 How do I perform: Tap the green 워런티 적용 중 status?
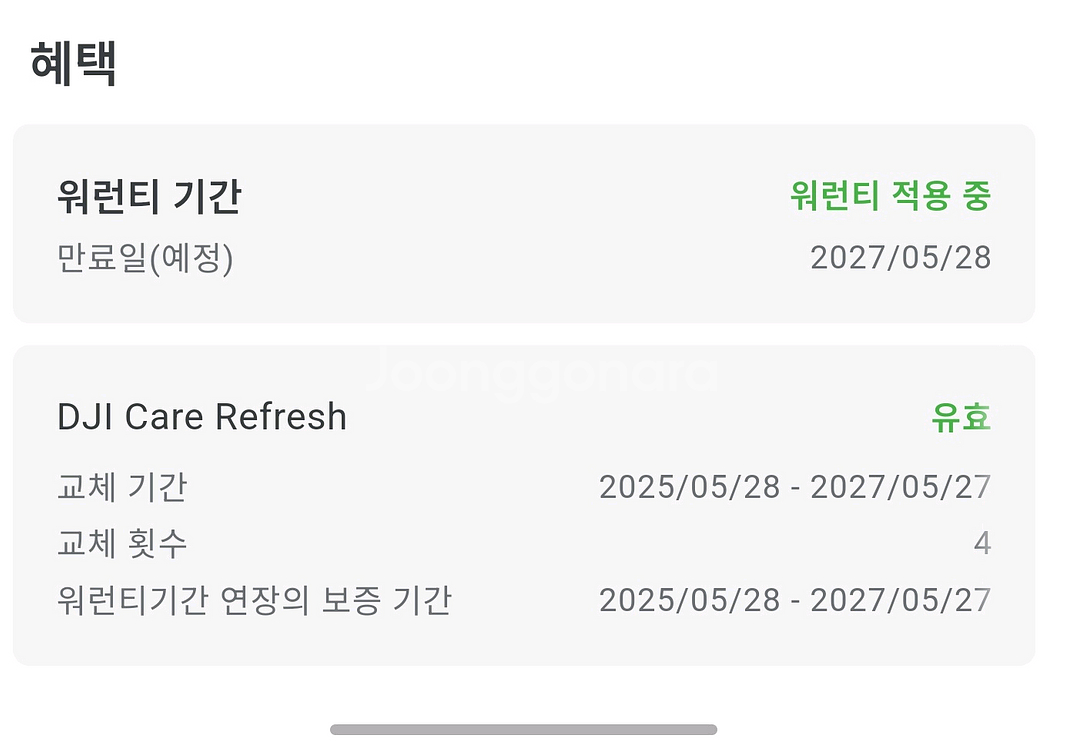click(x=889, y=196)
